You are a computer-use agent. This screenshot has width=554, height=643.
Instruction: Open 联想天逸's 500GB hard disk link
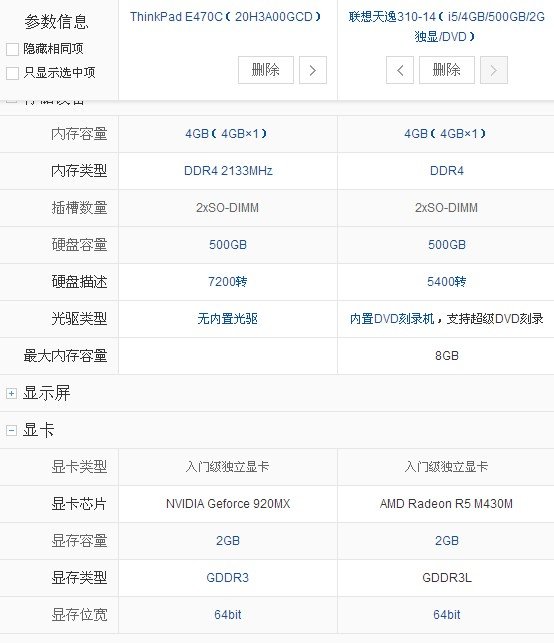click(x=447, y=245)
